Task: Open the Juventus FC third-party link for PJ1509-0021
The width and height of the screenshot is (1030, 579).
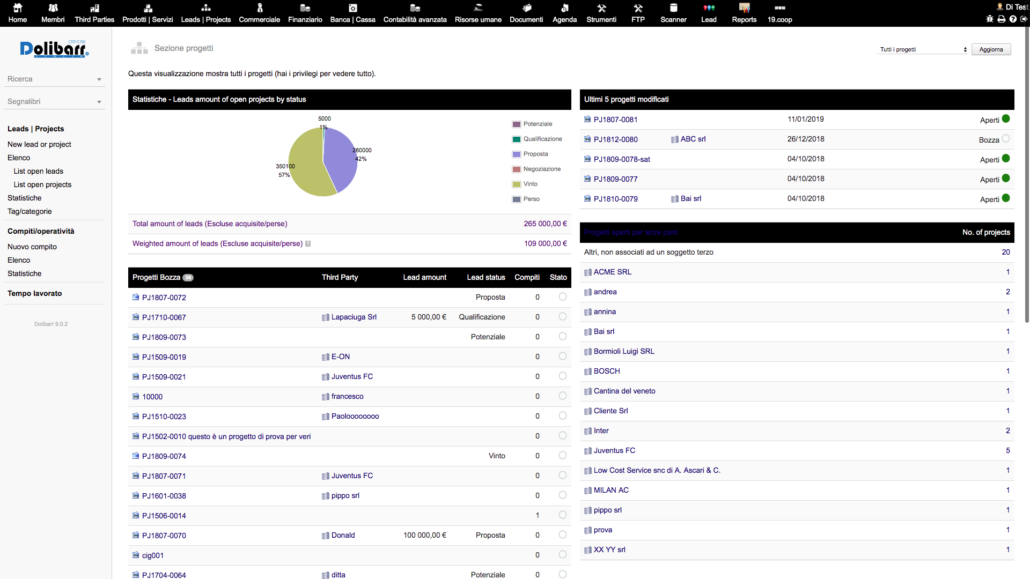Action: [x=351, y=377]
